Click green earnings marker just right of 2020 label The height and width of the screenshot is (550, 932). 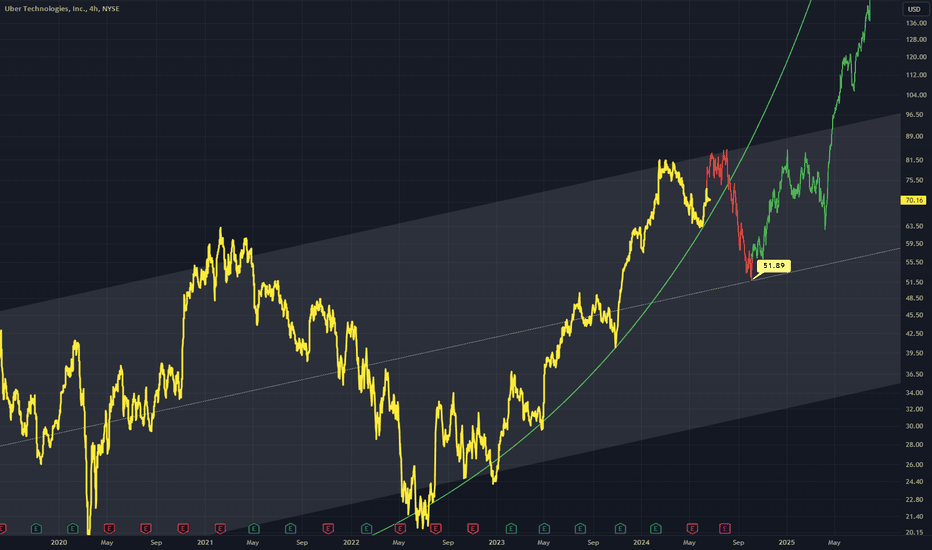coord(73,528)
